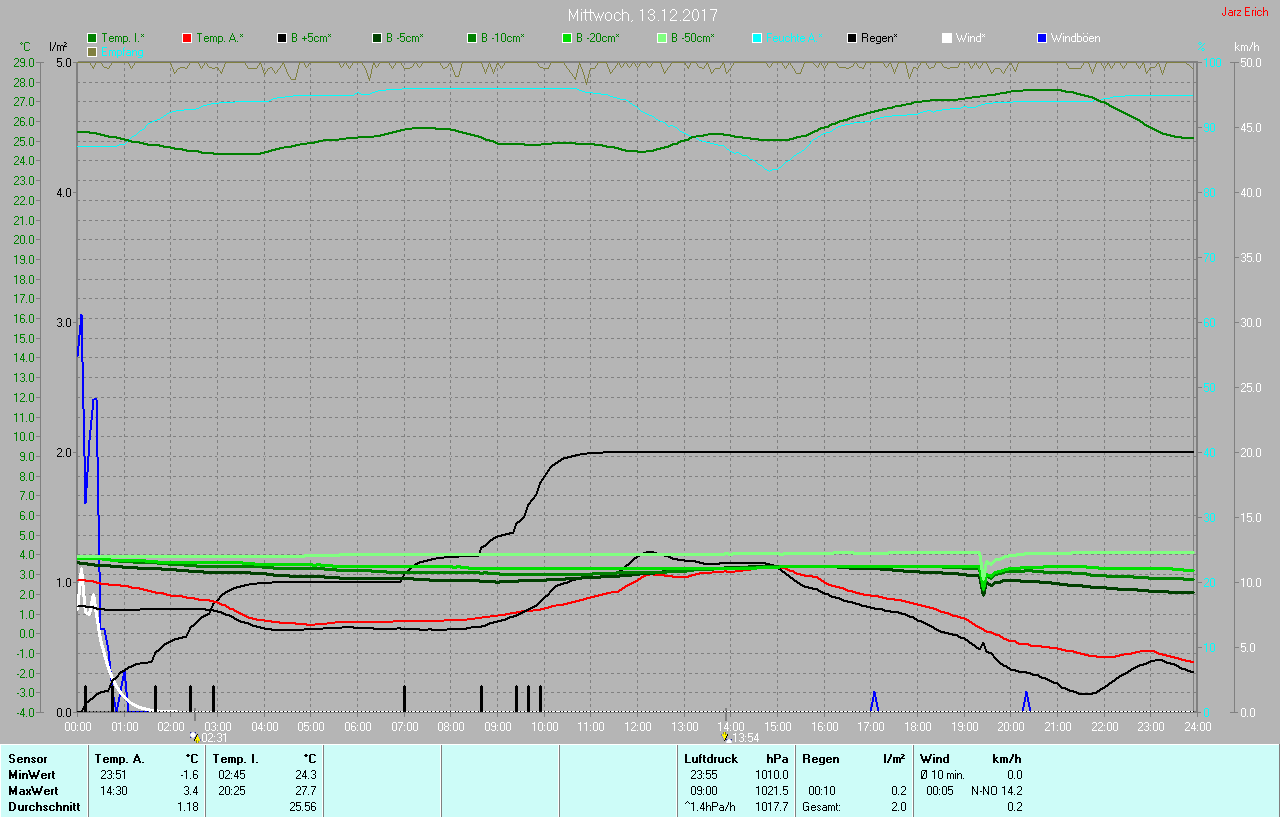Click the Temp. A. minimum value '-1.6'

point(189,775)
